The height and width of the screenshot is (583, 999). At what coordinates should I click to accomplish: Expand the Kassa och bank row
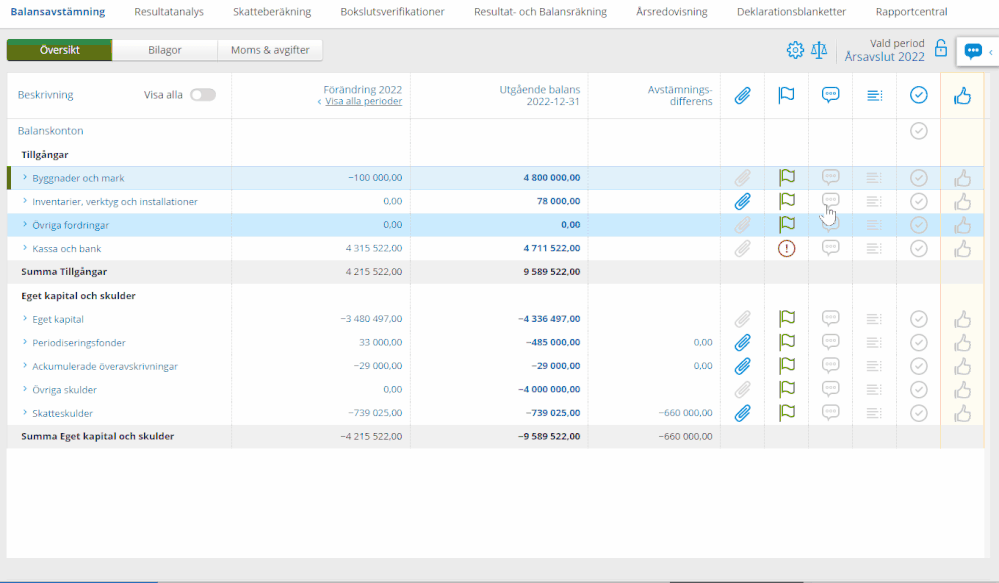pos(25,248)
